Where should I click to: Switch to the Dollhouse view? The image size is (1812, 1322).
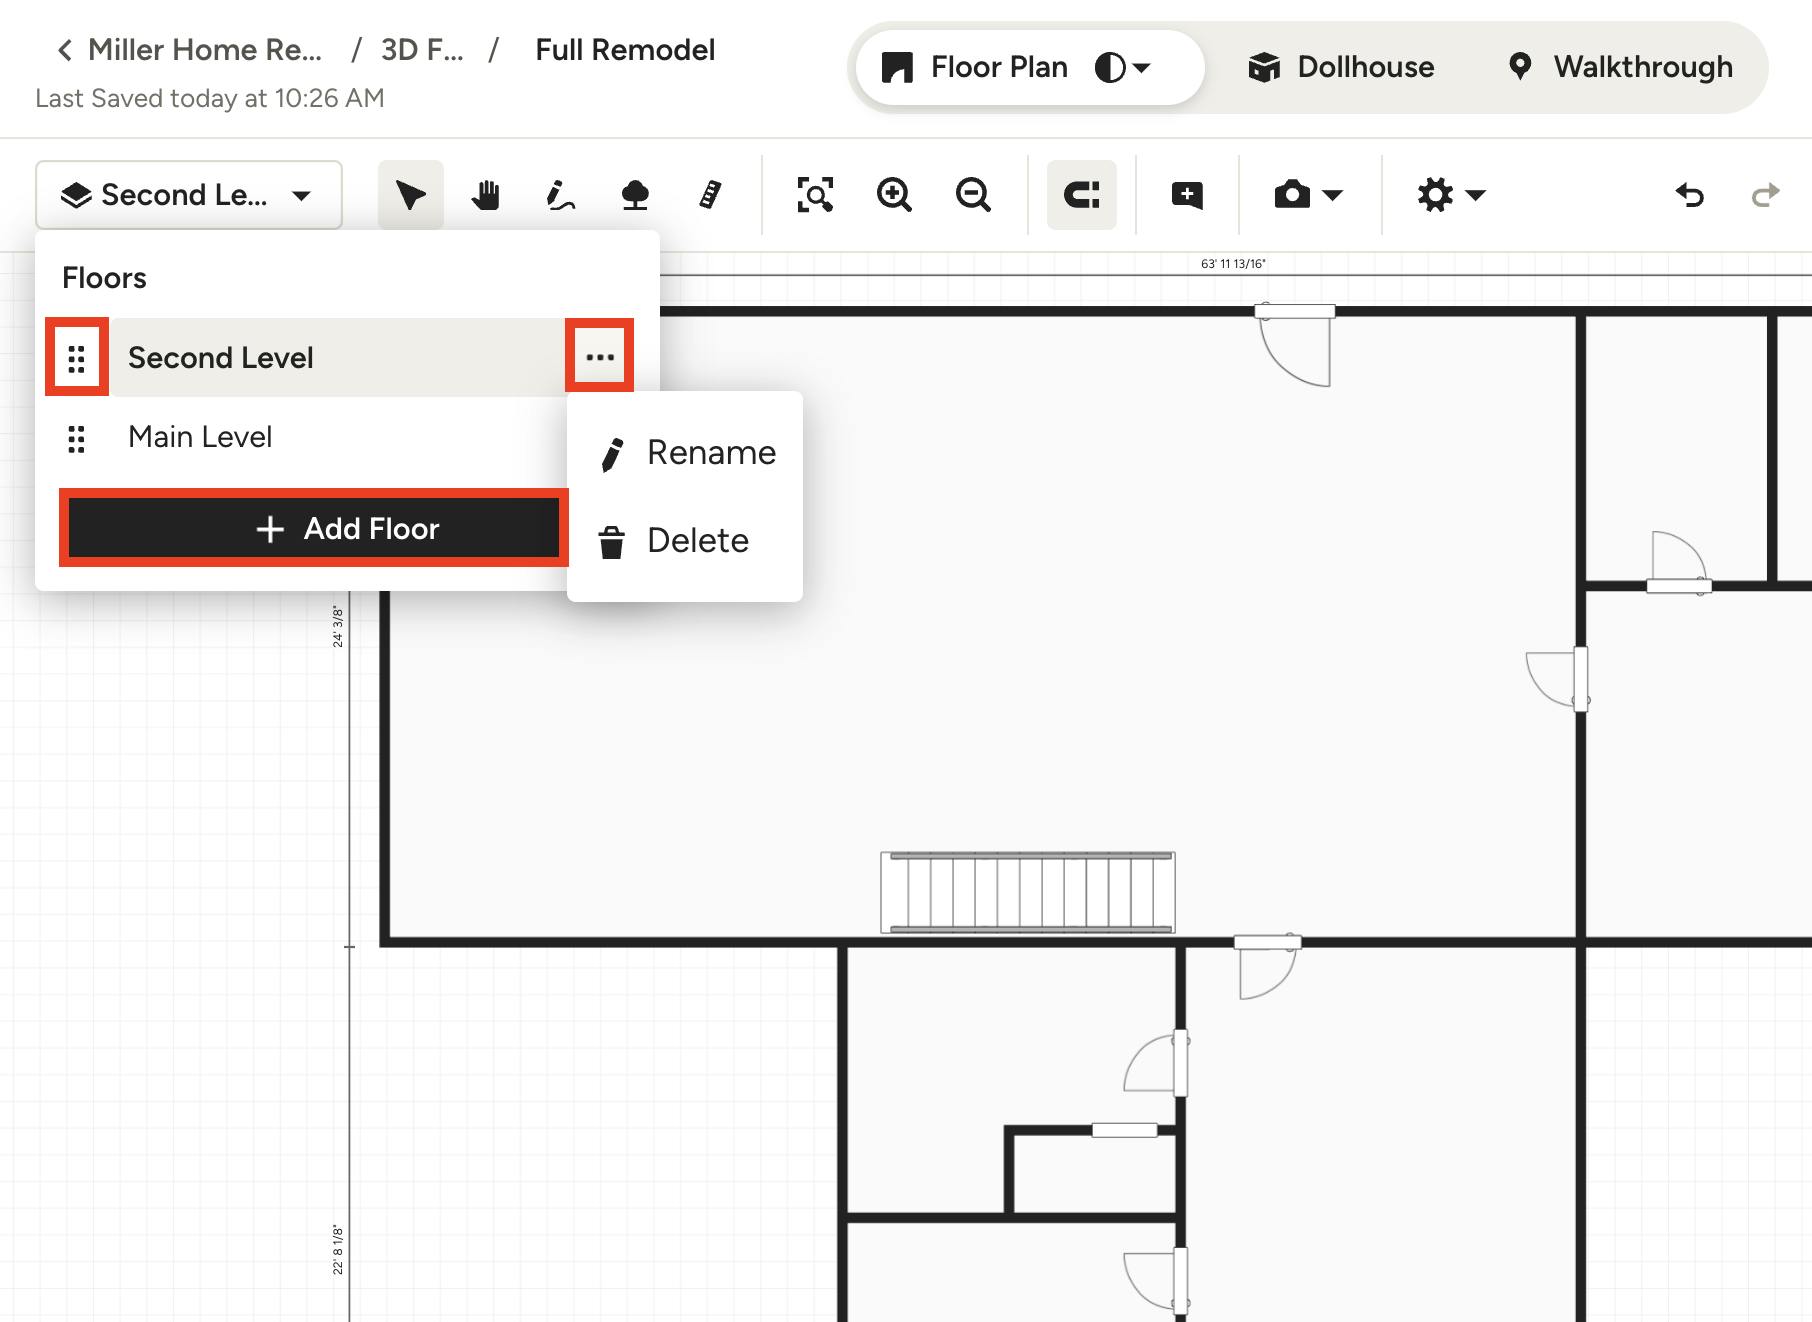point(1340,67)
